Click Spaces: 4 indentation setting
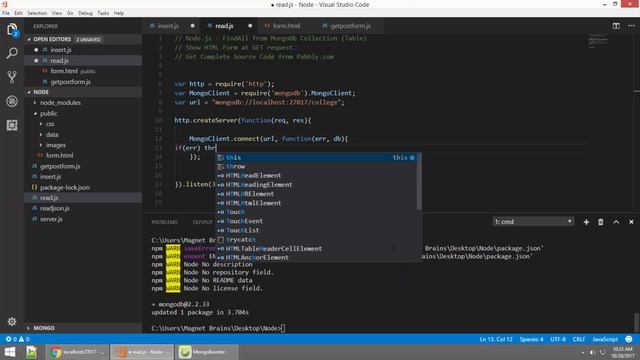Image resolution: width=640 pixels, height=360 pixels. point(531,339)
